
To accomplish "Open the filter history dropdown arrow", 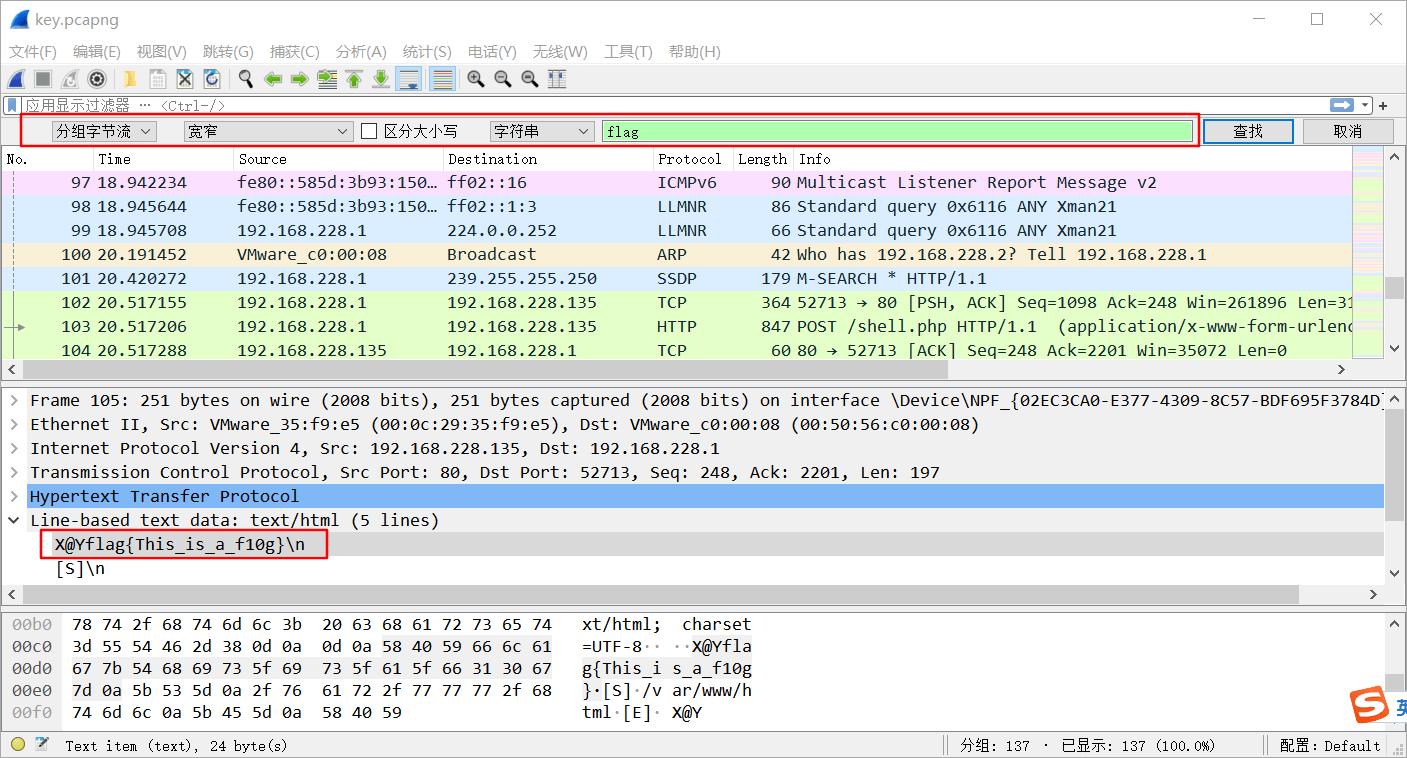I will click(1365, 105).
